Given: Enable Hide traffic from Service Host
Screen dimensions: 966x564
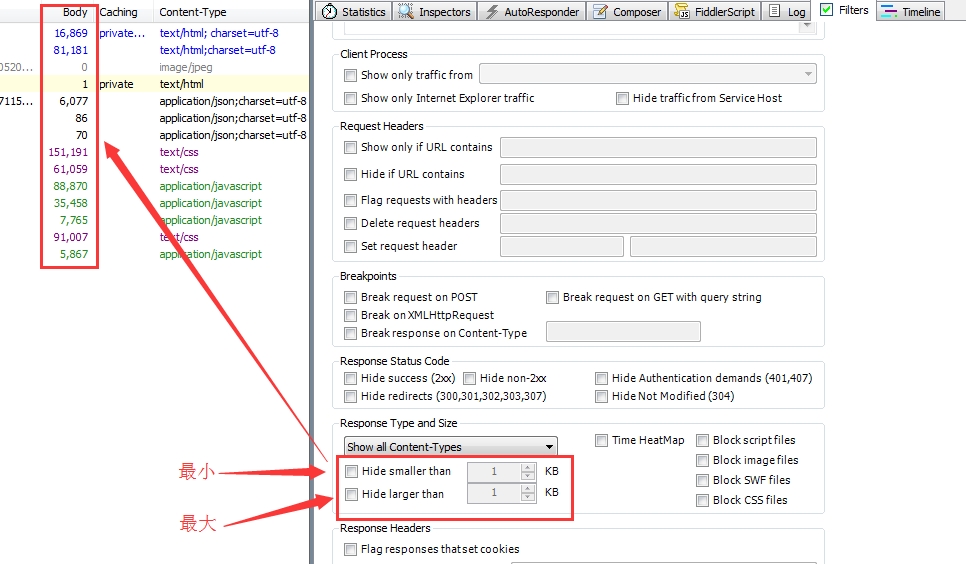Looking at the screenshot, I should 623,99.
